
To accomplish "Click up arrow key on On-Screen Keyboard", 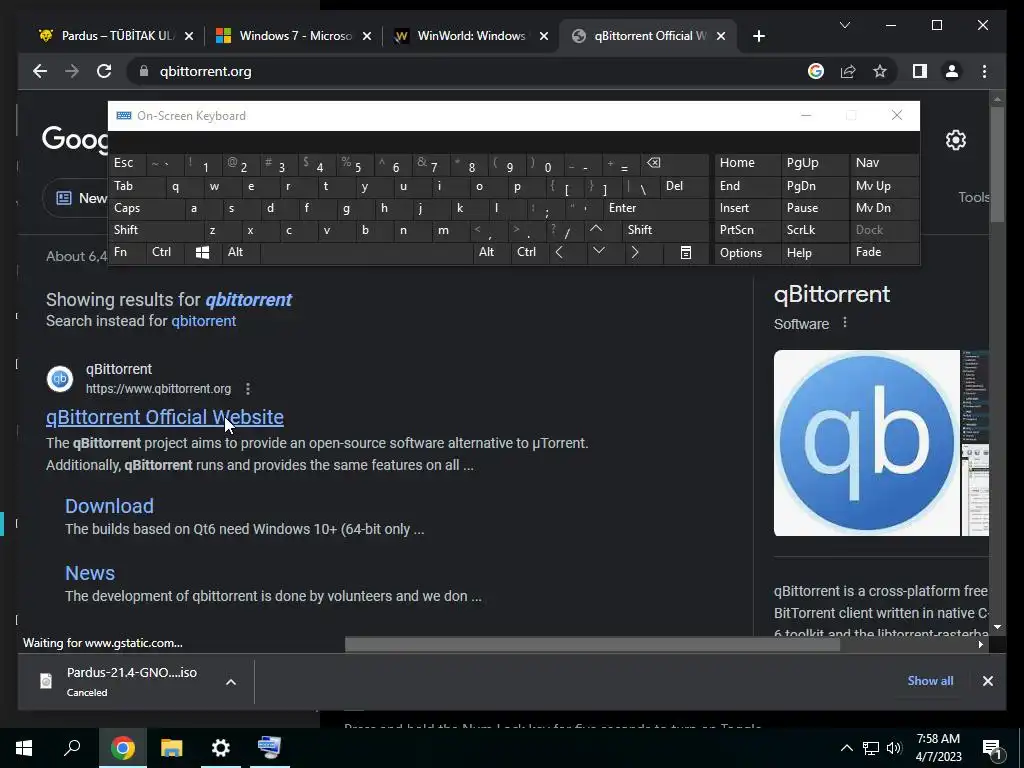I will point(596,229).
